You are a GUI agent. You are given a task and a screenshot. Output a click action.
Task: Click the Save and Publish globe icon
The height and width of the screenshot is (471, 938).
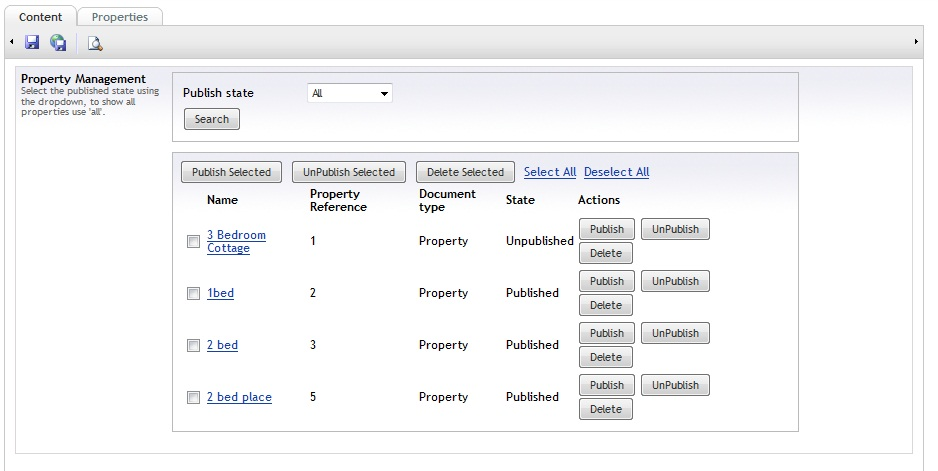coord(59,42)
